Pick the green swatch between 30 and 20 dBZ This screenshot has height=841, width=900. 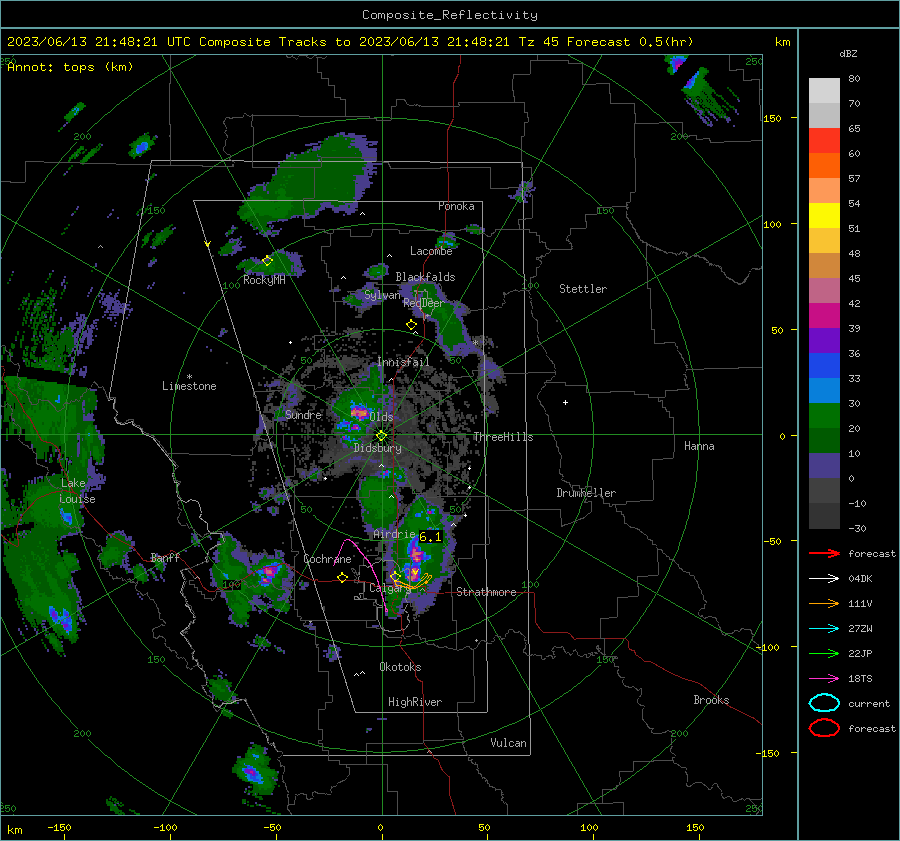pos(824,416)
